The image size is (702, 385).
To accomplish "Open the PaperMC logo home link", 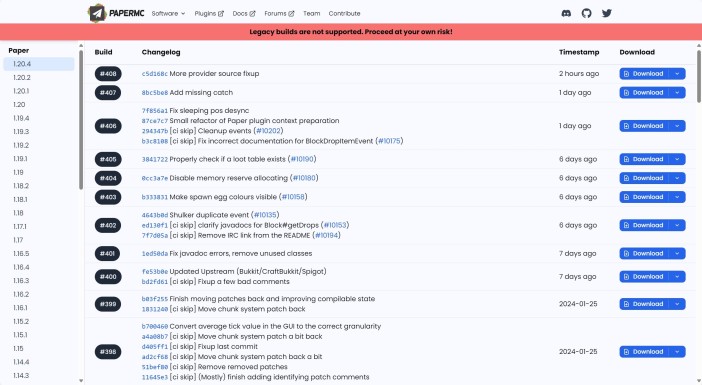I will coord(116,13).
